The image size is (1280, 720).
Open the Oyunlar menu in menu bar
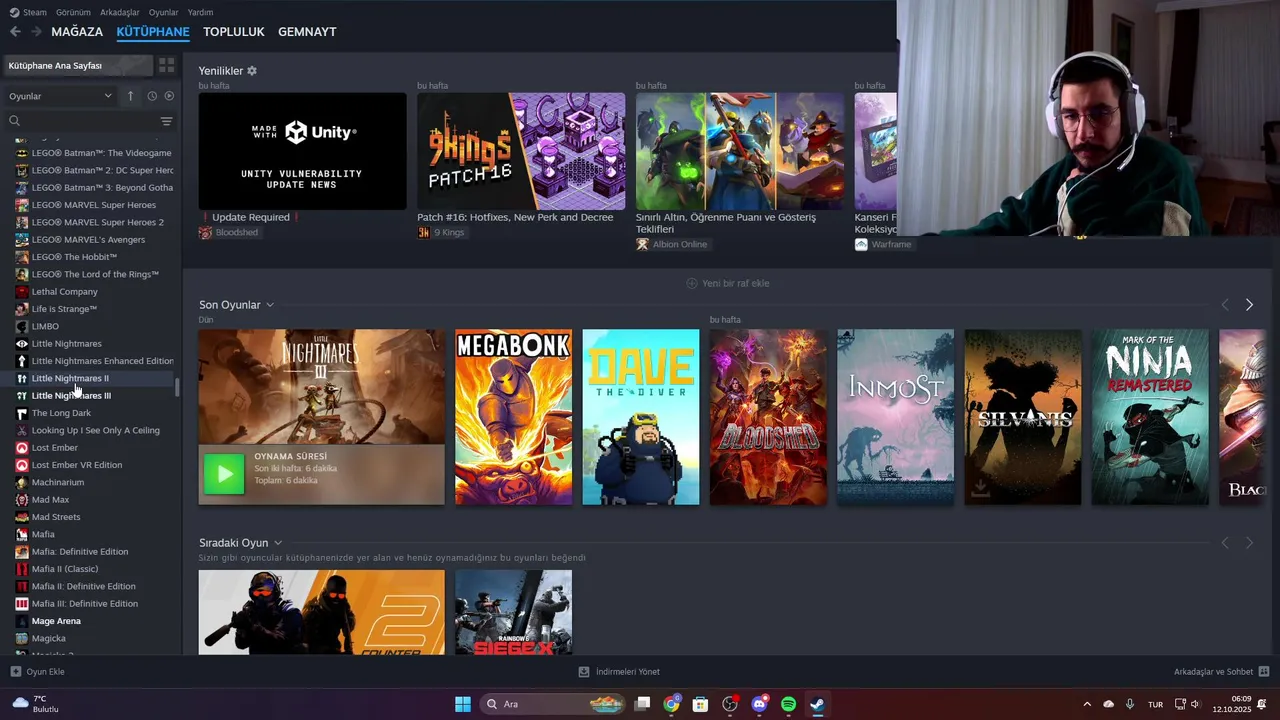pyautogui.click(x=163, y=12)
